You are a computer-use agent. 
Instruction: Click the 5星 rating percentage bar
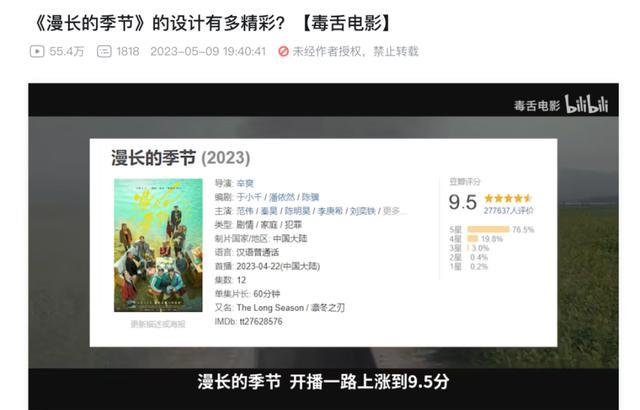click(x=488, y=229)
